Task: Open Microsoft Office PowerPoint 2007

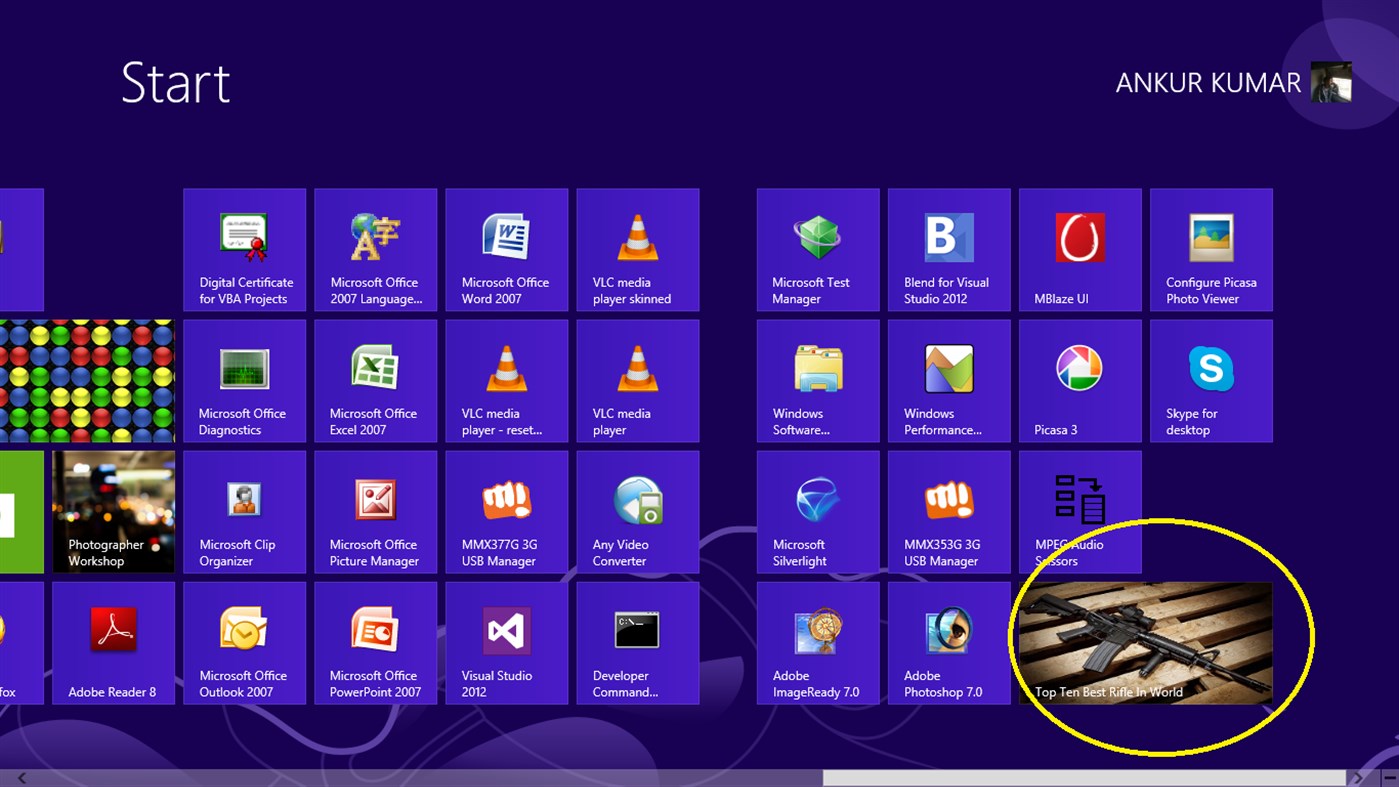Action: (x=376, y=643)
